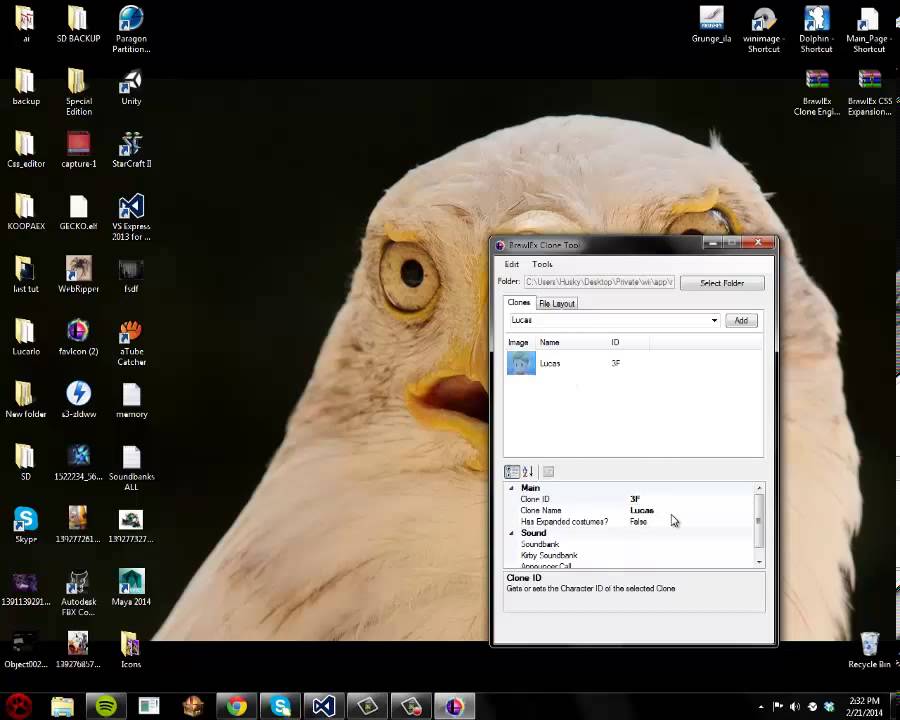Select the Soundbank property row
The image size is (900, 720).
(x=629, y=544)
